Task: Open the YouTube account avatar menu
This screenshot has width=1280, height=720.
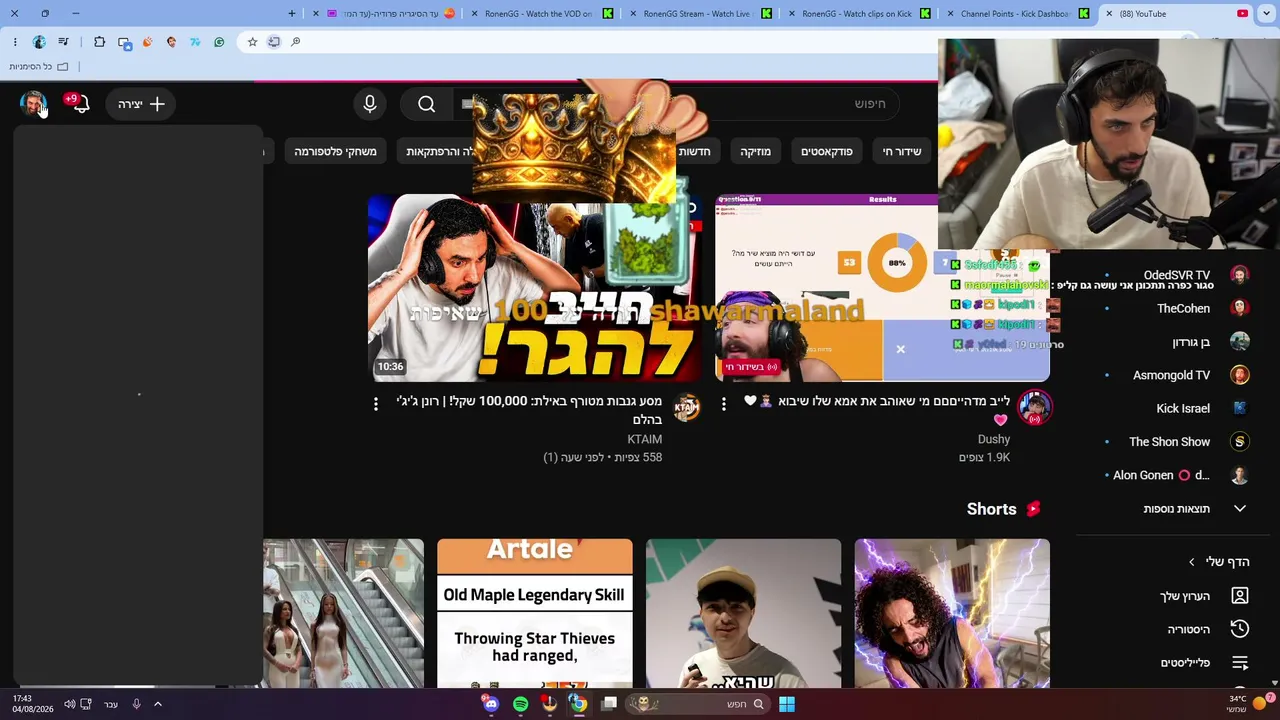Action: point(33,104)
